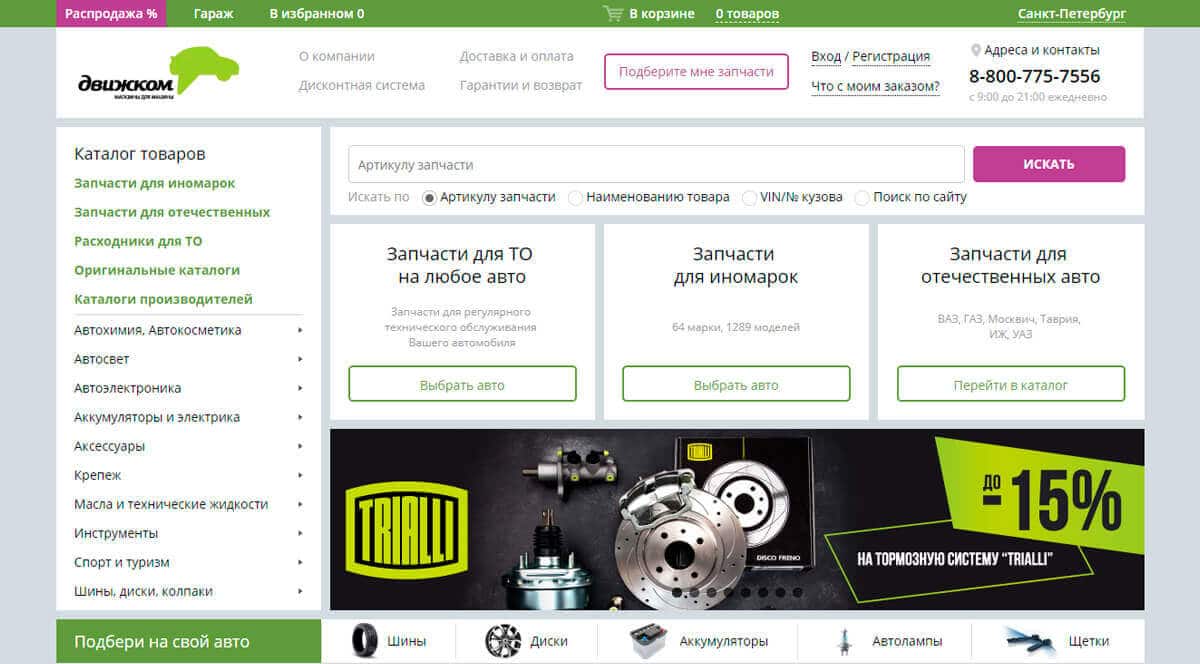Select the Наименованию товара search option
This screenshot has height=664, width=1200.
[x=576, y=198]
